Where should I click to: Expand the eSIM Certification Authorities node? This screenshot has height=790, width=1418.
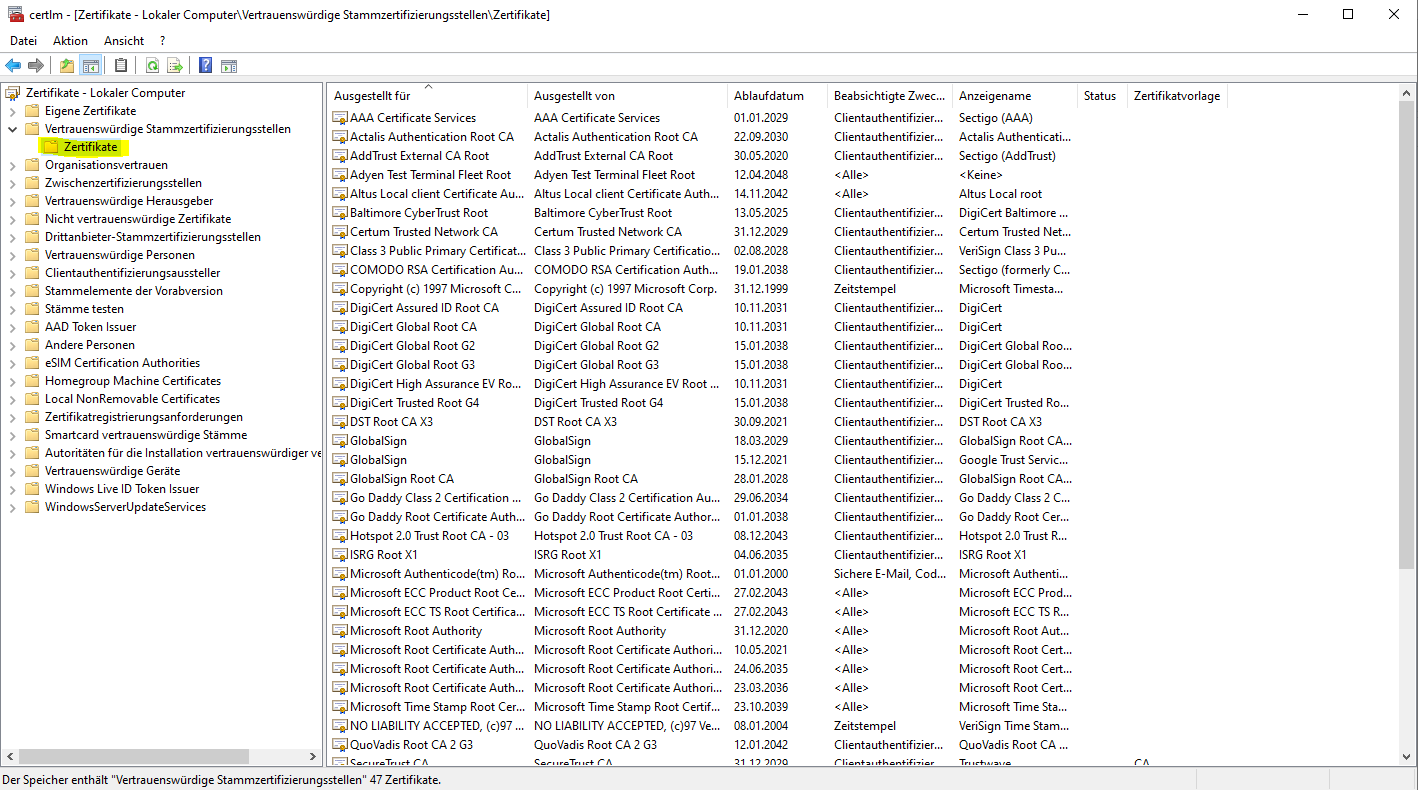coord(12,363)
